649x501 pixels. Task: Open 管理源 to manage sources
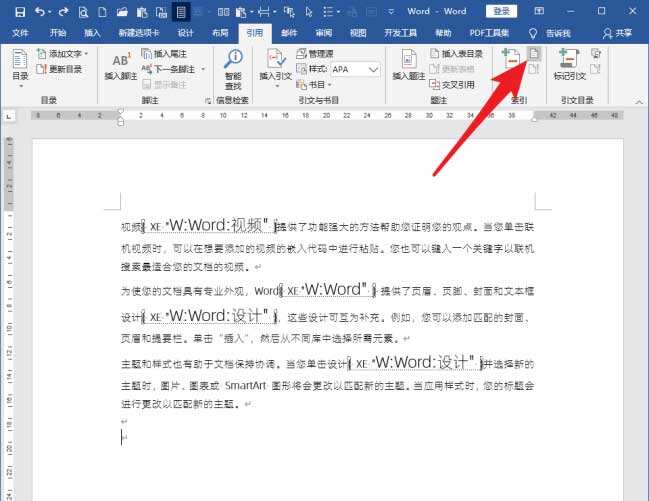click(x=315, y=53)
